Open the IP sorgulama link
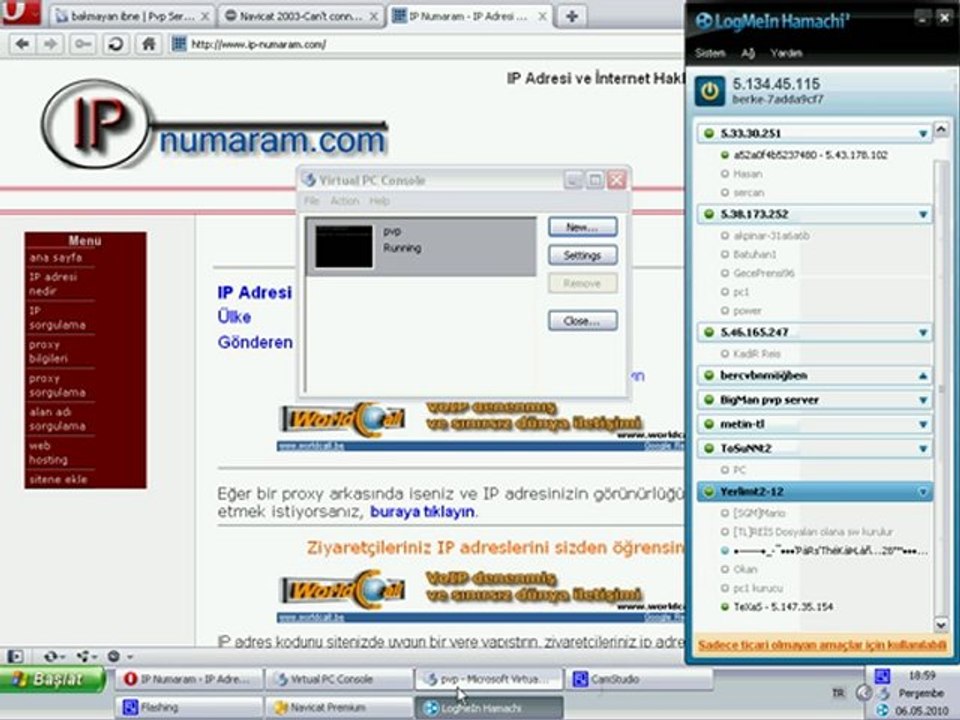This screenshot has height=720, width=960. pyautogui.click(x=57, y=318)
